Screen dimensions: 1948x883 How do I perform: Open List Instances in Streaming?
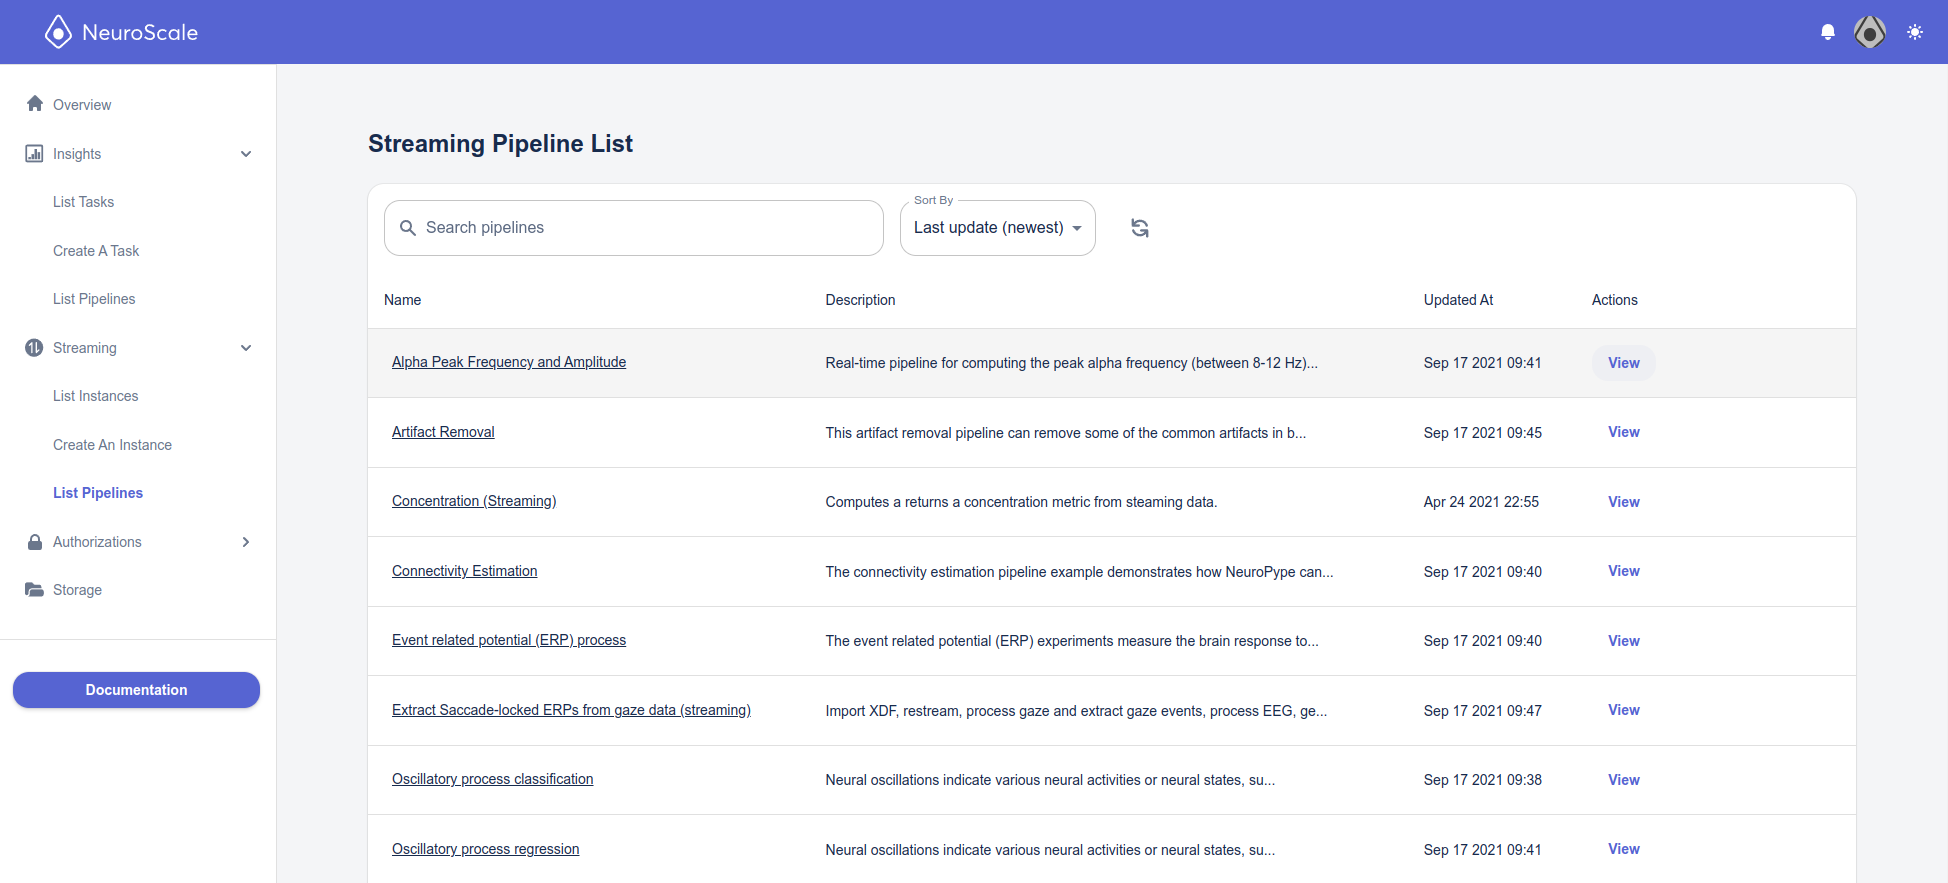95,396
